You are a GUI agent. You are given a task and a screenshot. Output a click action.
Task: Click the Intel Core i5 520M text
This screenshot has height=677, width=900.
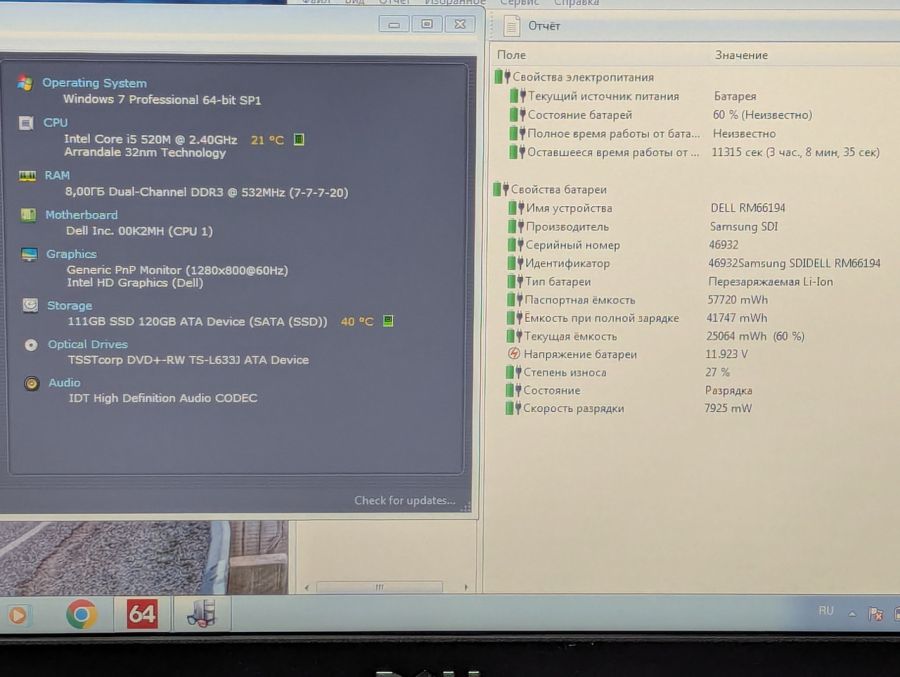pos(150,139)
